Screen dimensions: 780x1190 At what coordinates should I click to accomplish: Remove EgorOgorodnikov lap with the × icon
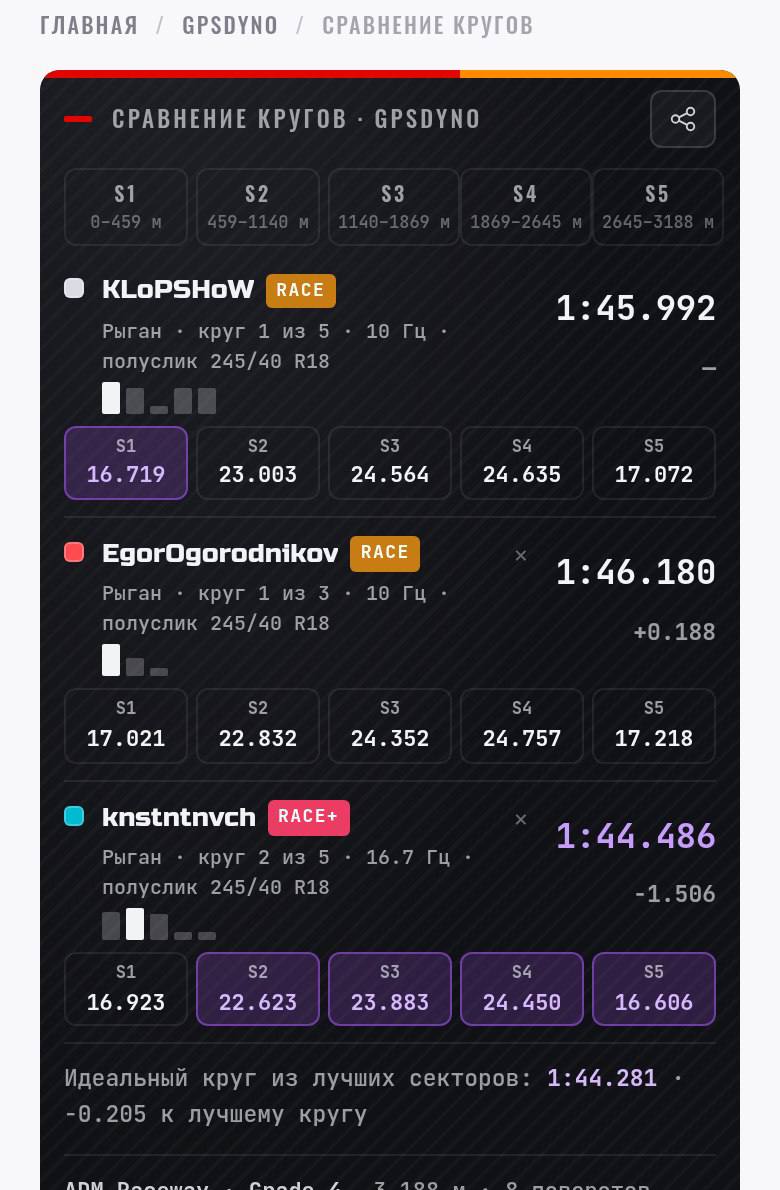(521, 556)
